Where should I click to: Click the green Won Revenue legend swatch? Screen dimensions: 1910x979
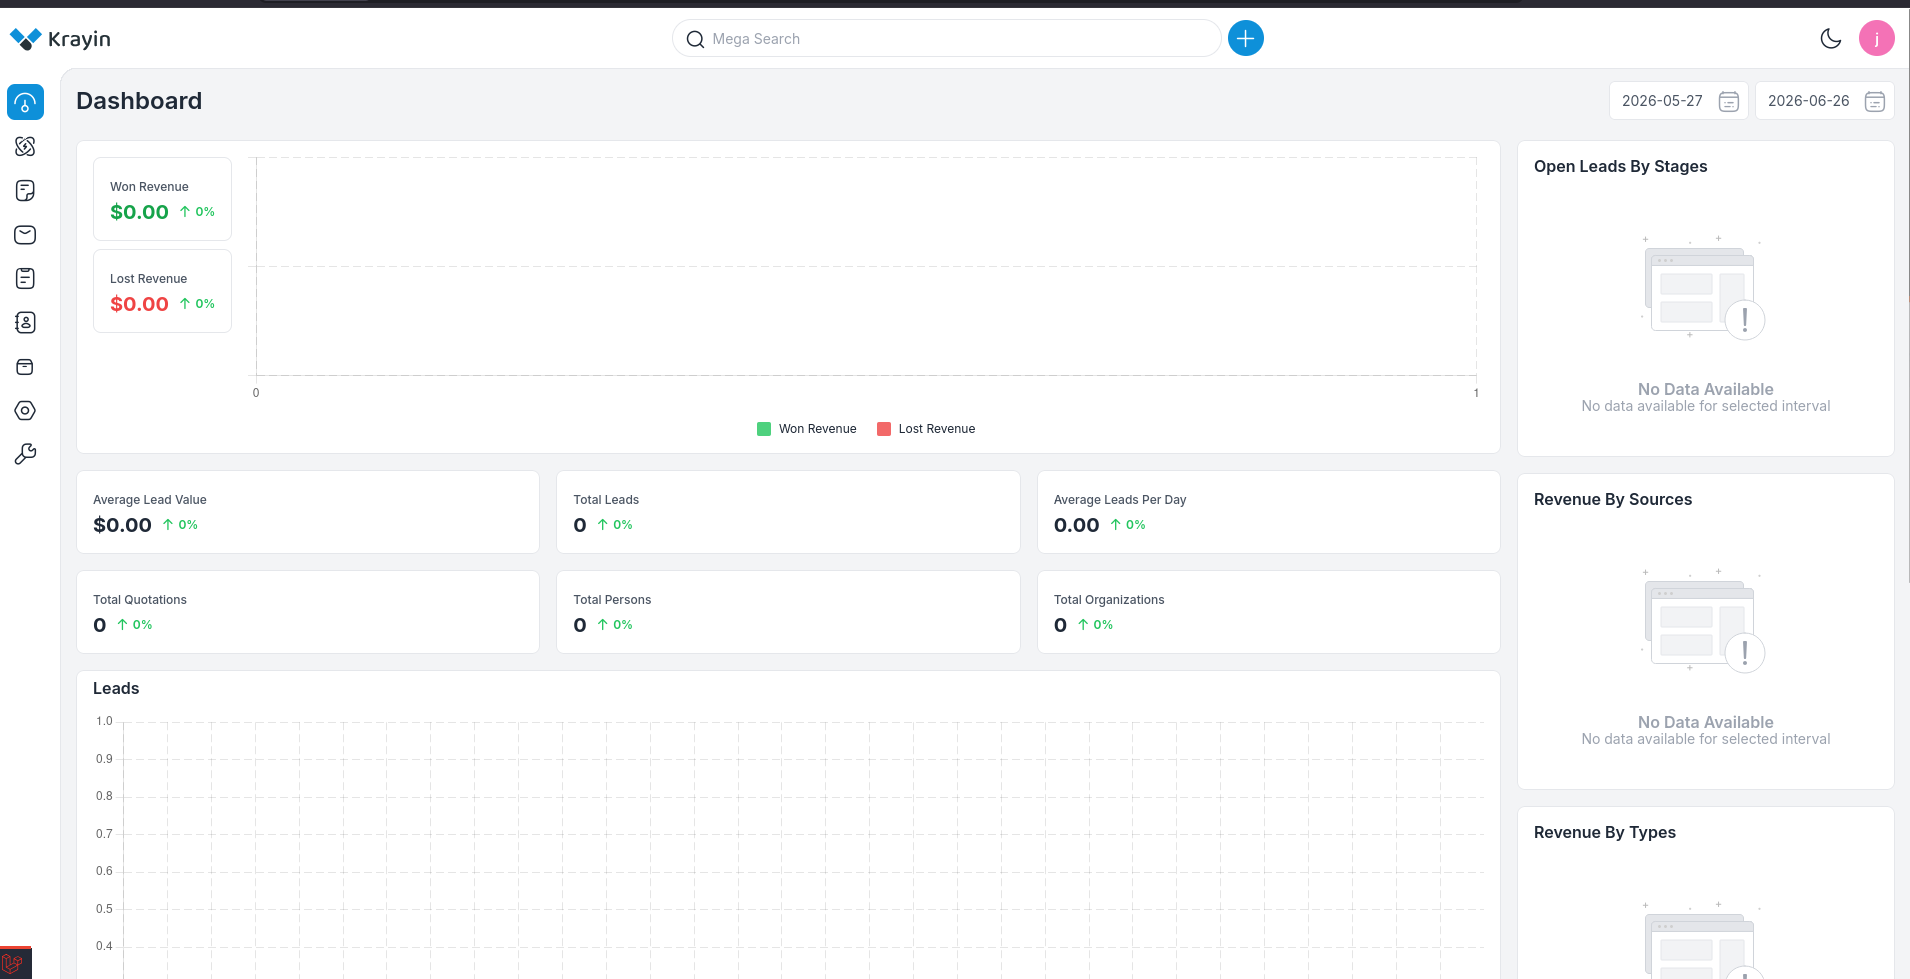(x=764, y=429)
